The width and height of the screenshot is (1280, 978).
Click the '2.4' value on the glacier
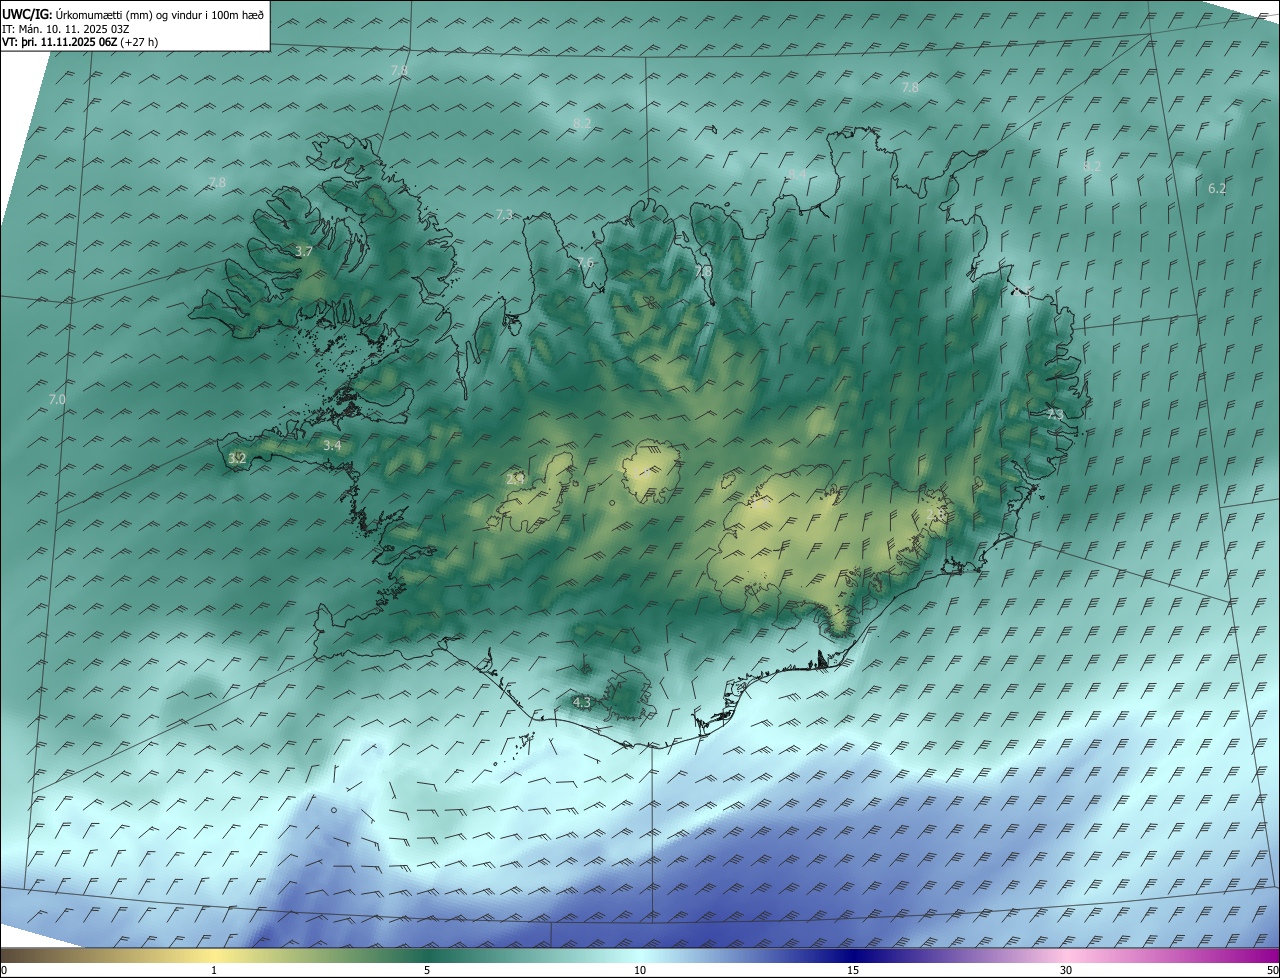coord(516,479)
